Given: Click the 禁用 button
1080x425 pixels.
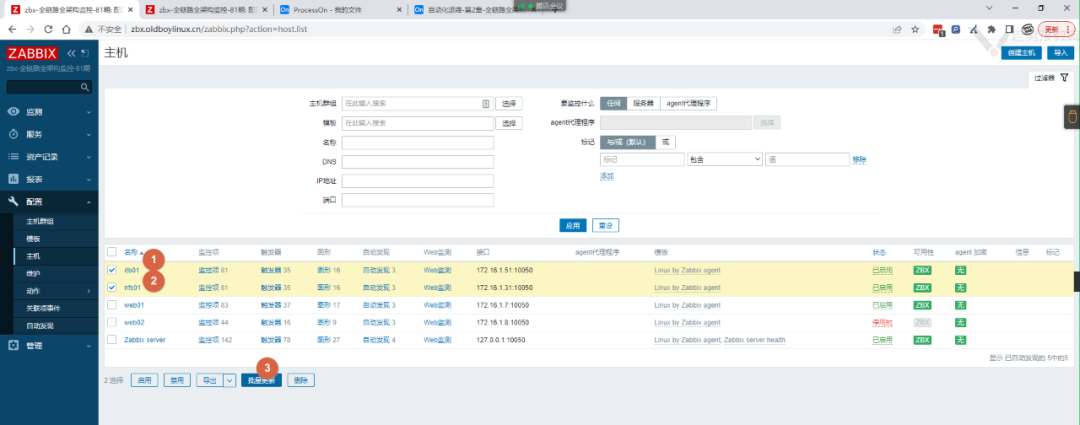Looking at the screenshot, I should [178, 380].
